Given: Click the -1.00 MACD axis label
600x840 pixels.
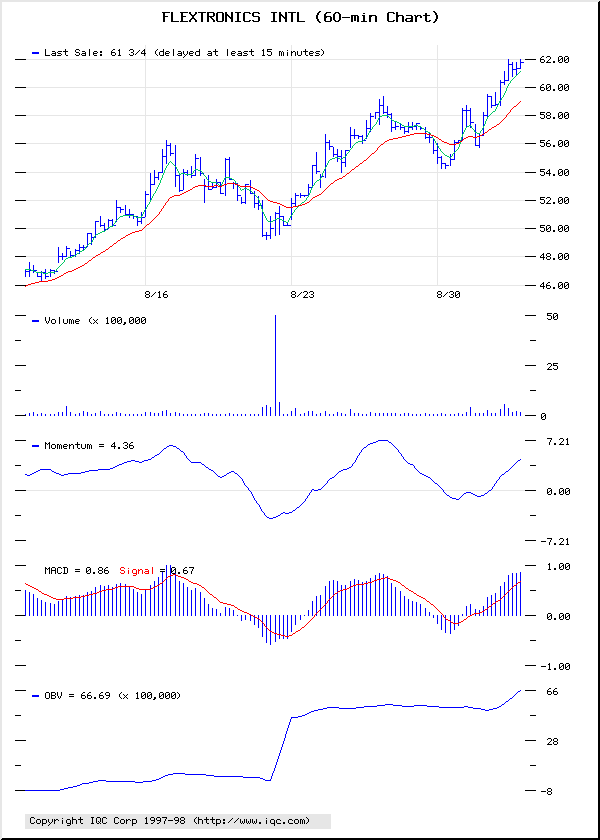Looking at the screenshot, I should click(554, 666).
